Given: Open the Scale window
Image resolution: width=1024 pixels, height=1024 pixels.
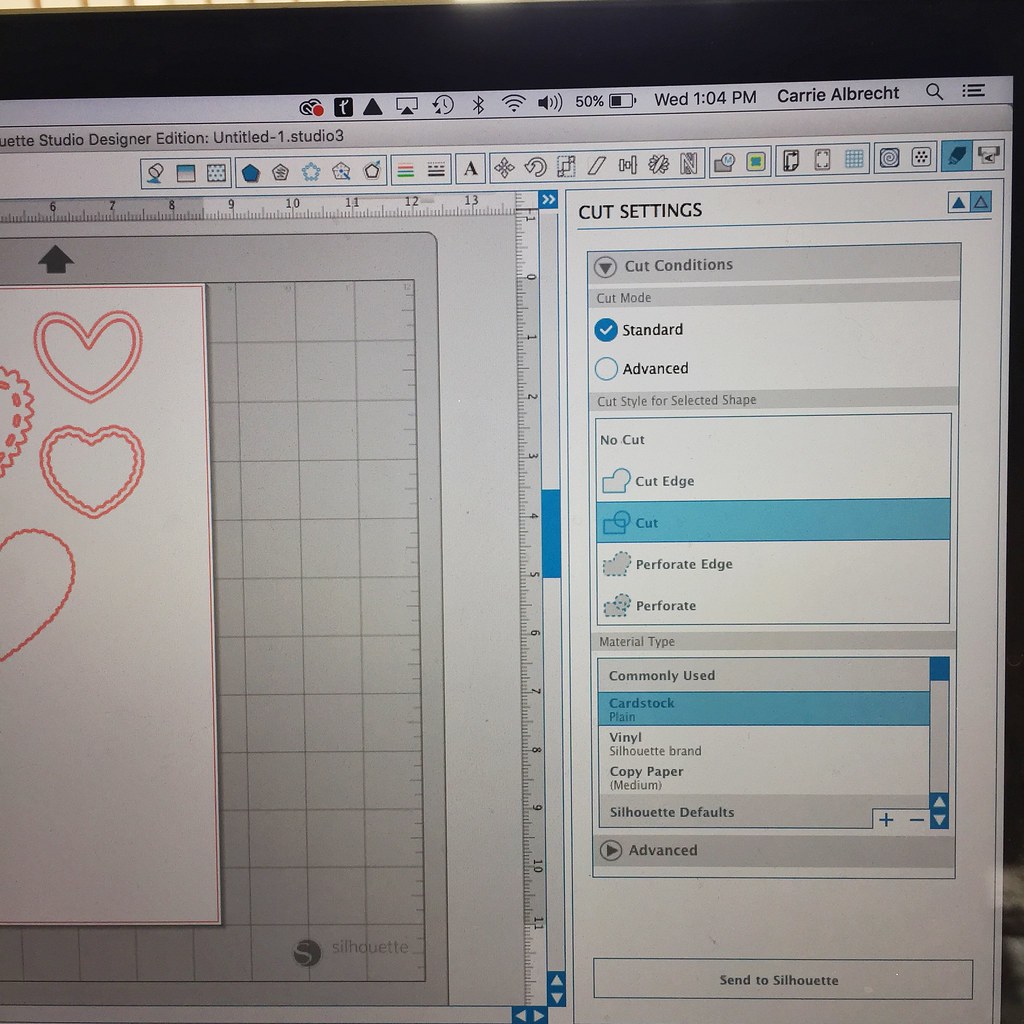Looking at the screenshot, I should coord(566,166).
